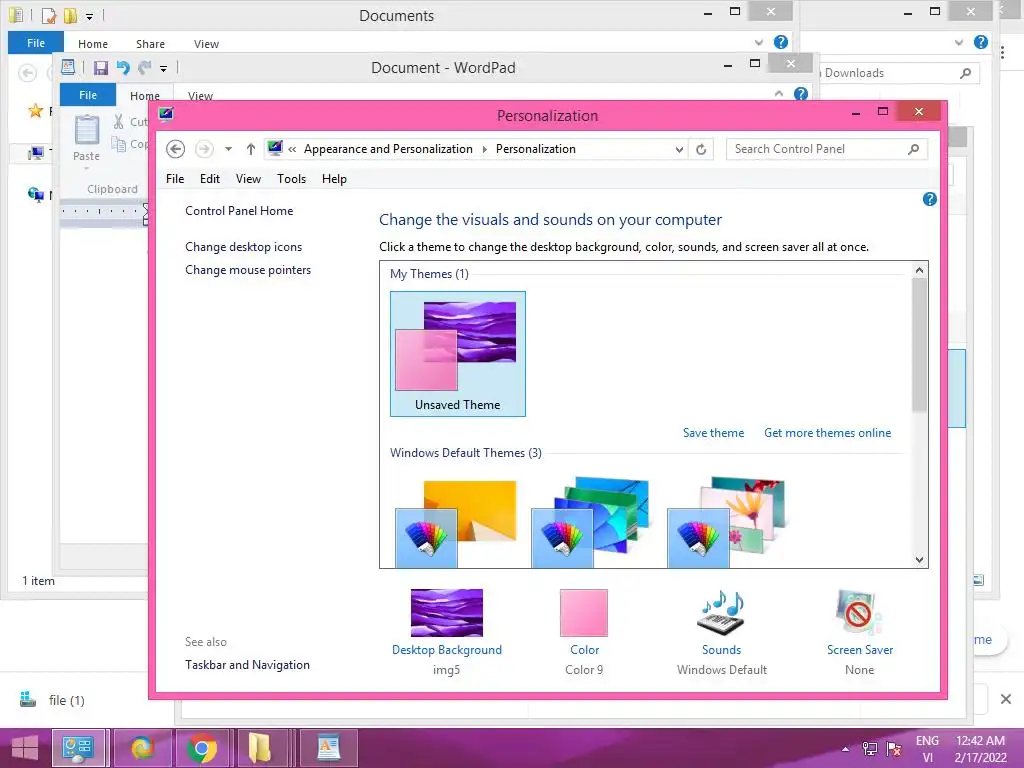Show hidden tray icons arrow

[846, 749]
